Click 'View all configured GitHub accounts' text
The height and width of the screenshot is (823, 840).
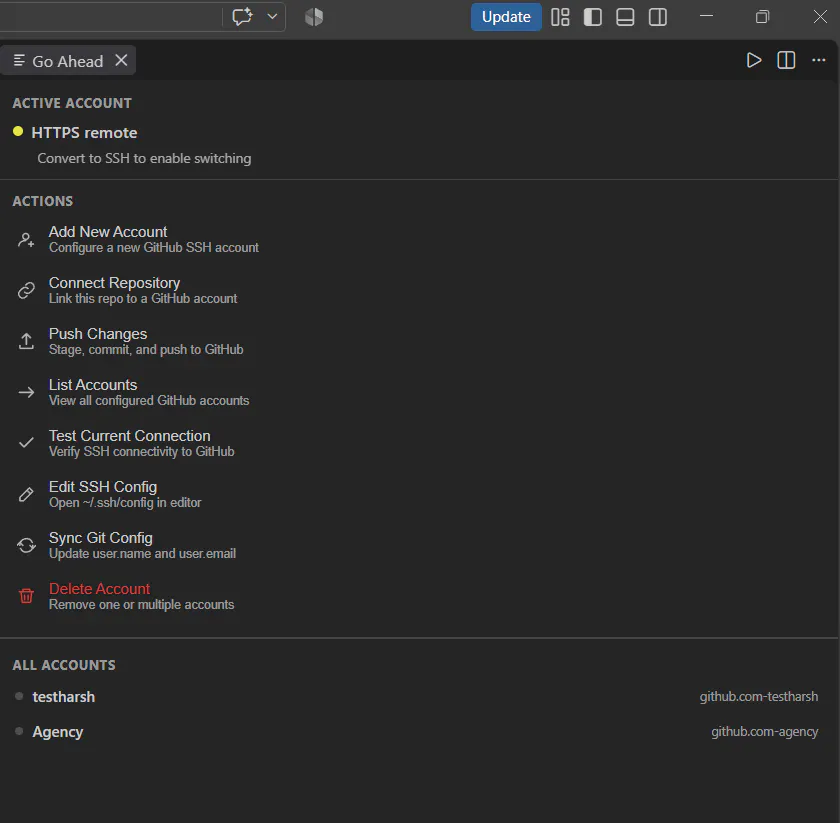point(149,401)
